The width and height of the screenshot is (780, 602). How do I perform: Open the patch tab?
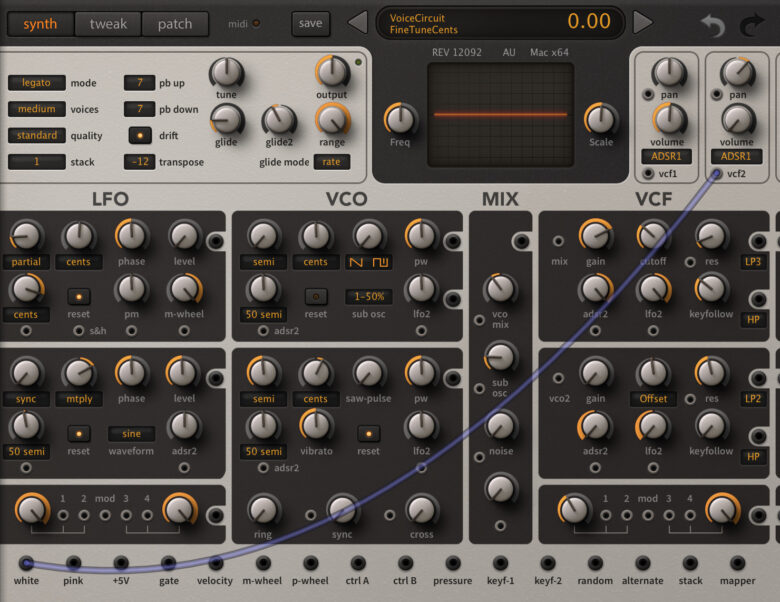pos(175,24)
